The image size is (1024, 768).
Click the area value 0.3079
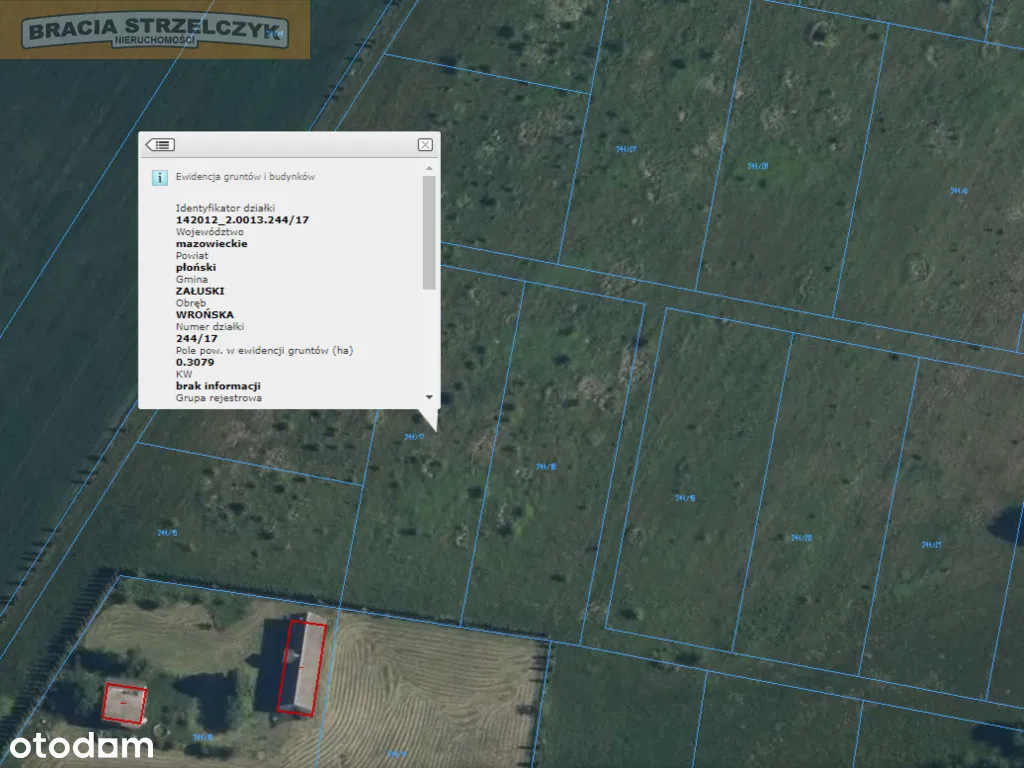coord(195,362)
